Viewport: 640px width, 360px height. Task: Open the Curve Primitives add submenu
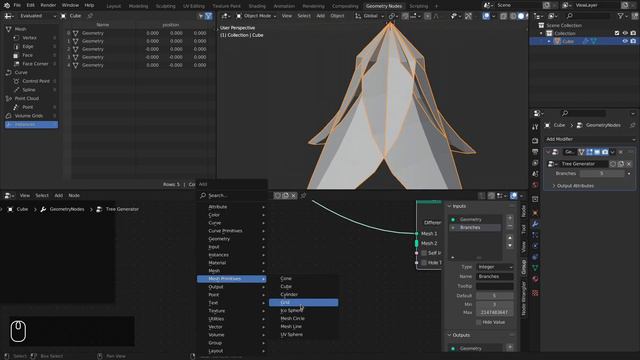(x=231, y=231)
